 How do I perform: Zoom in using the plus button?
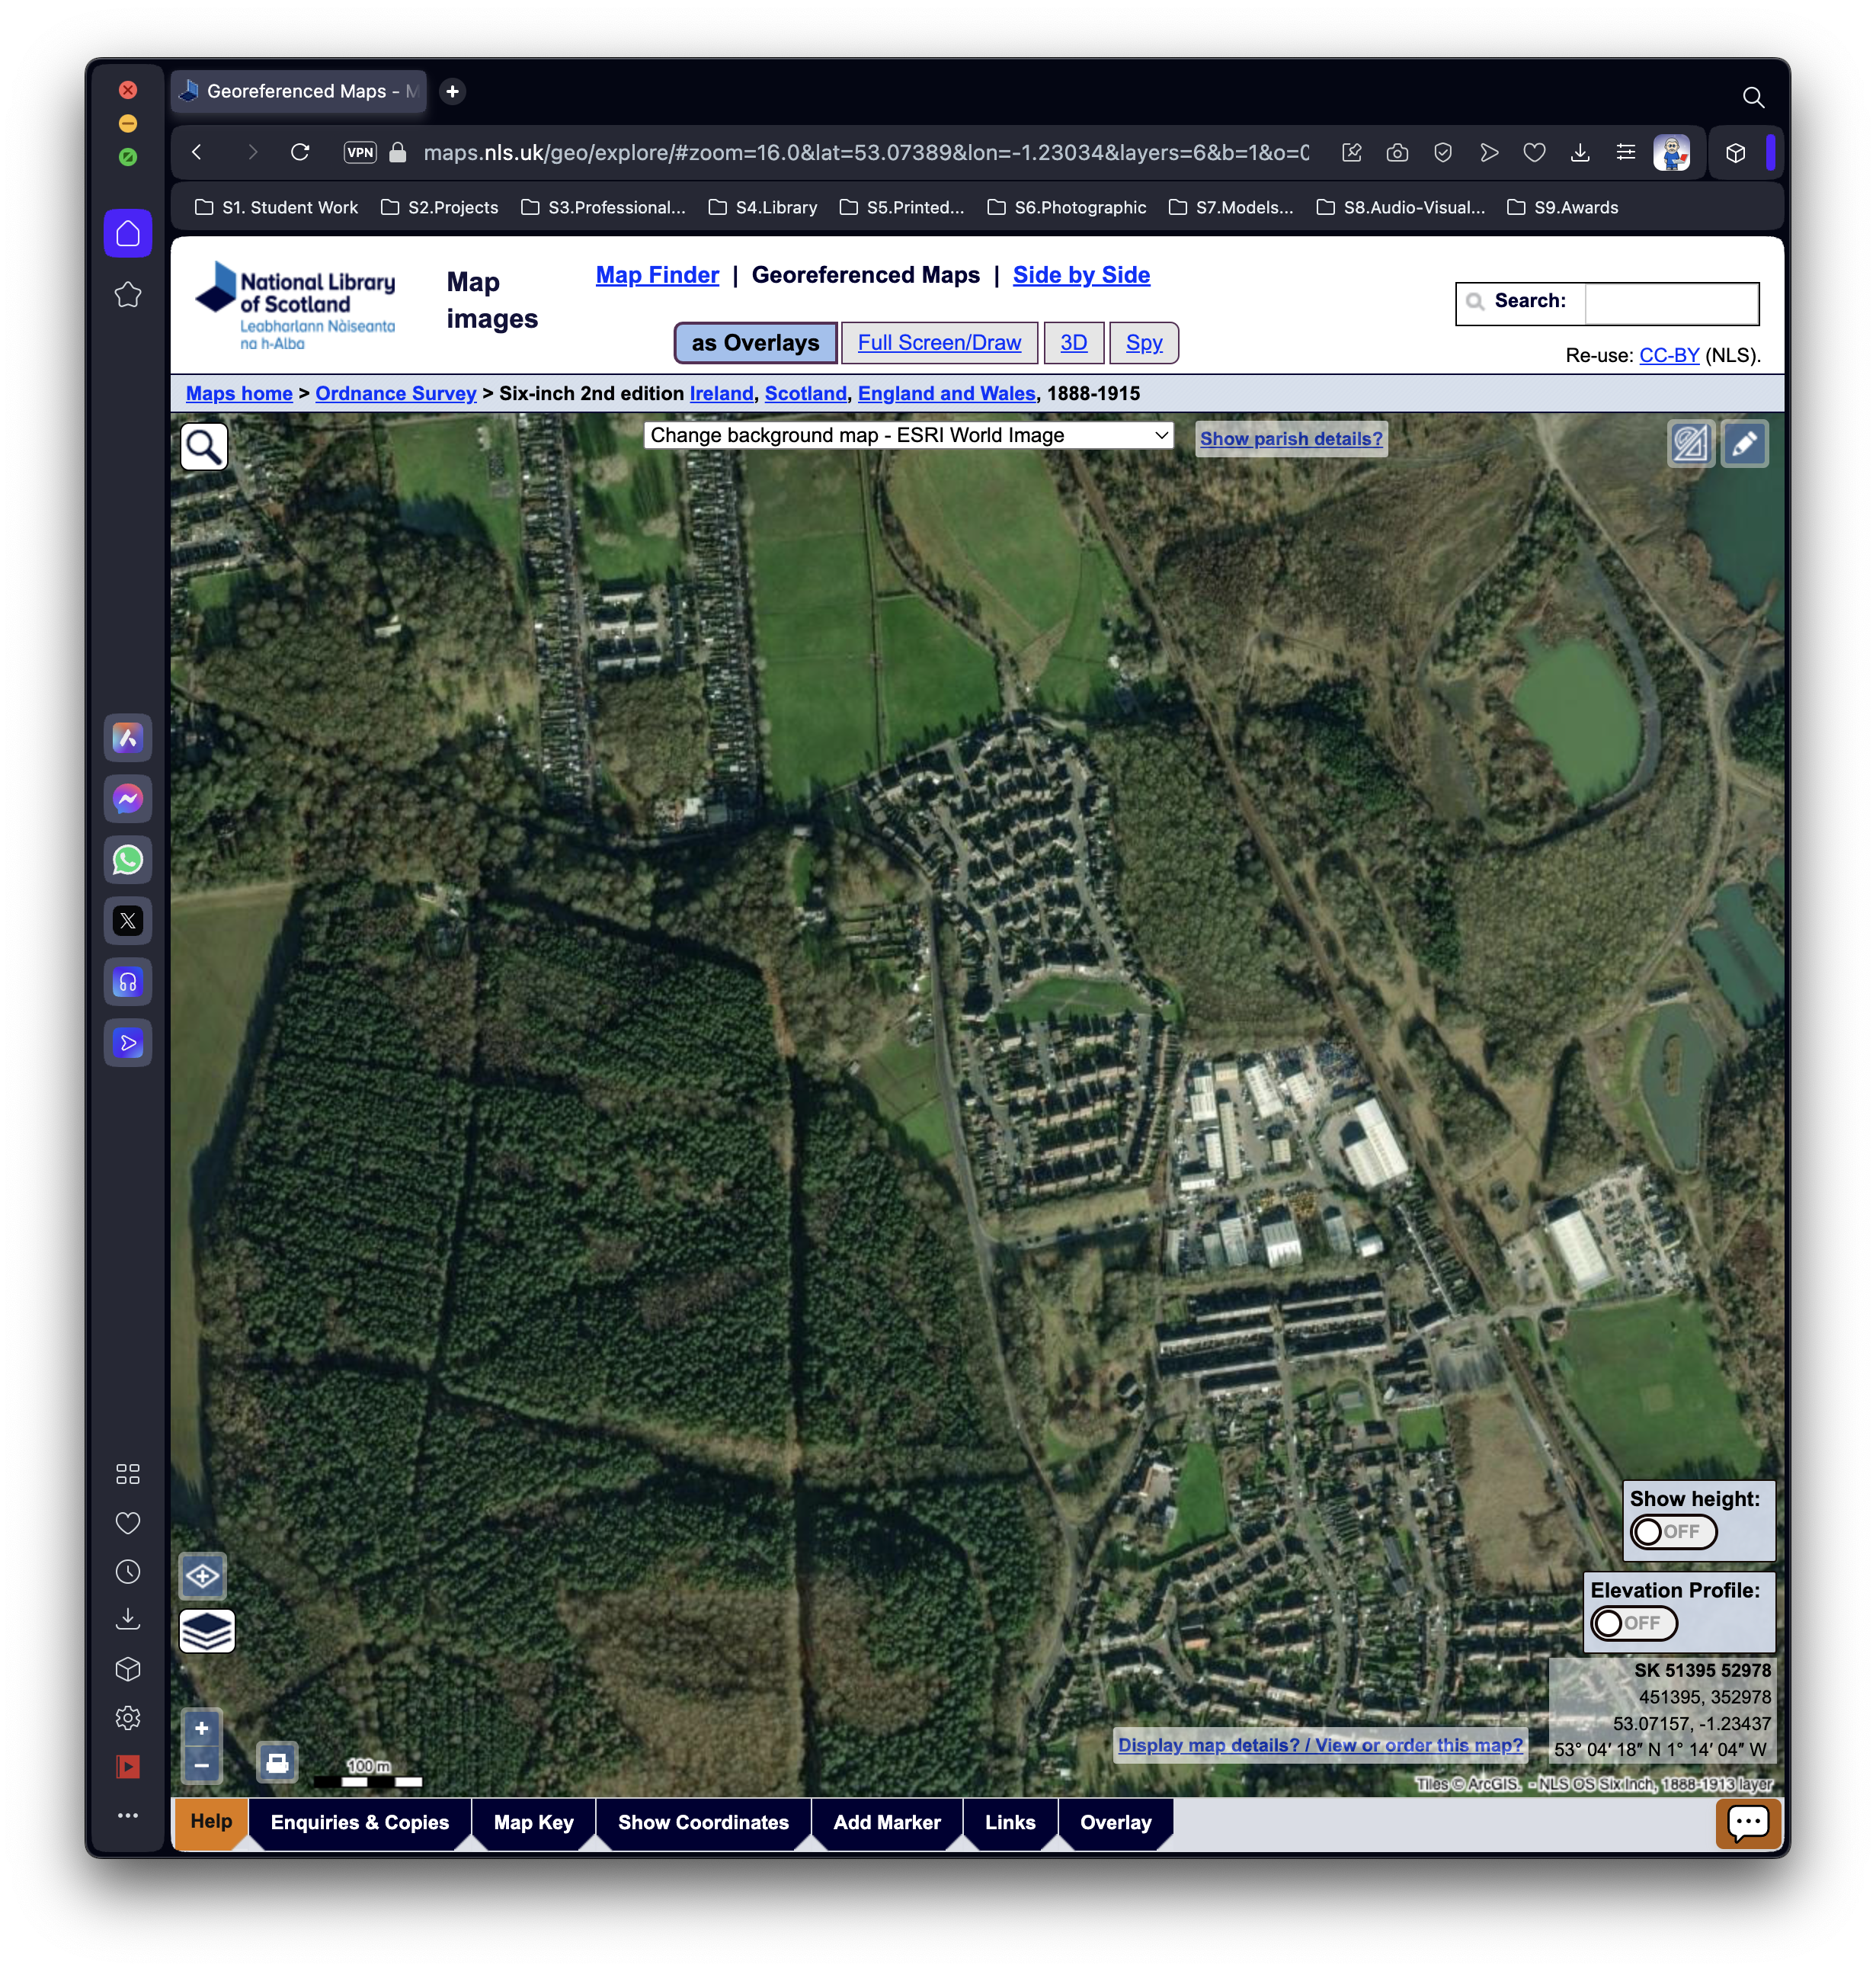(201, 1728)
